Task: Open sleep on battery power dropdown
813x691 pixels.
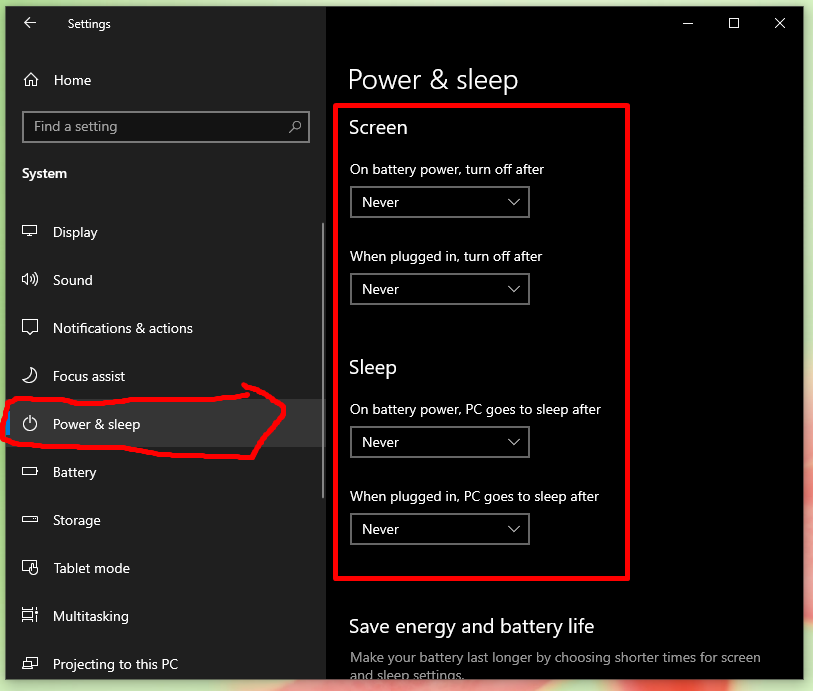Action: 440,442
